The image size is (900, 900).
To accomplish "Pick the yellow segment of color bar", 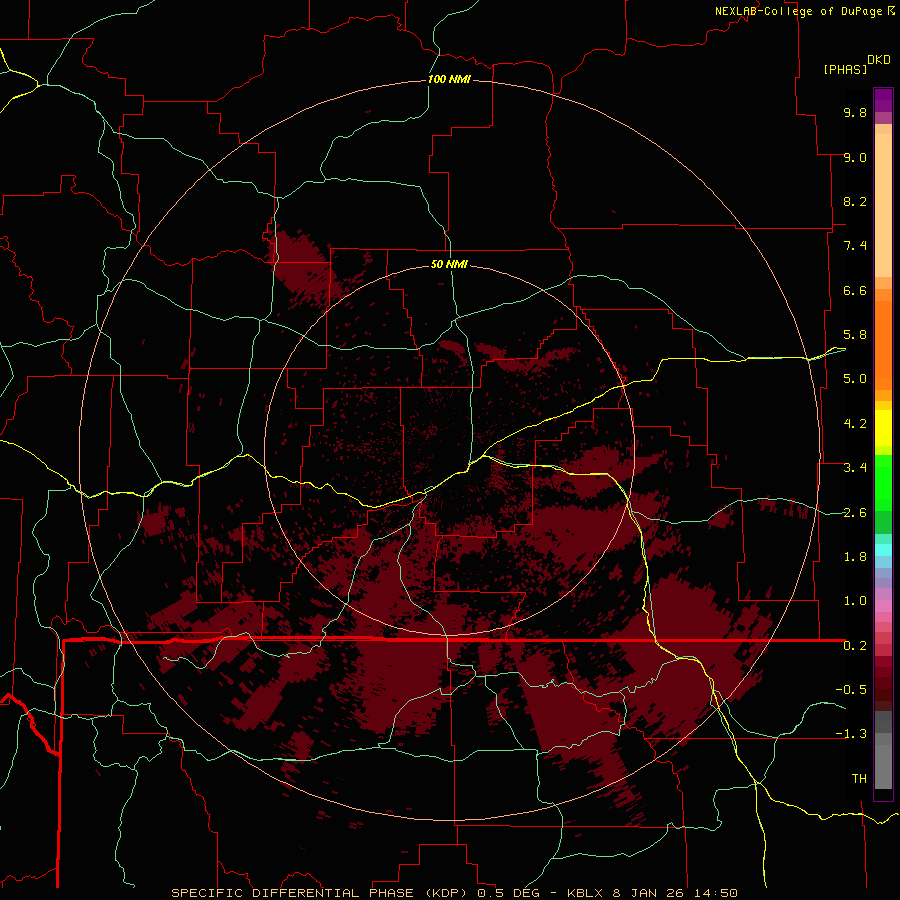I will (883, 428).
